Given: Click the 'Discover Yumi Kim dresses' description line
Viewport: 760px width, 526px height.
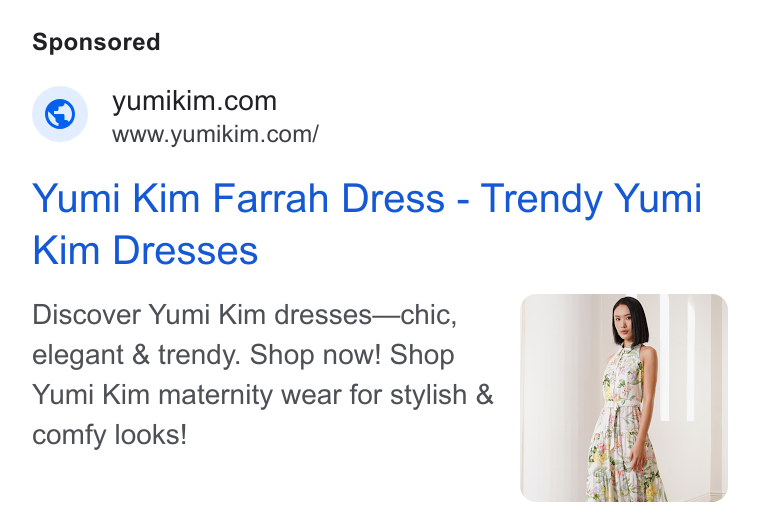Looking at the screenshot, I should 244,315.
